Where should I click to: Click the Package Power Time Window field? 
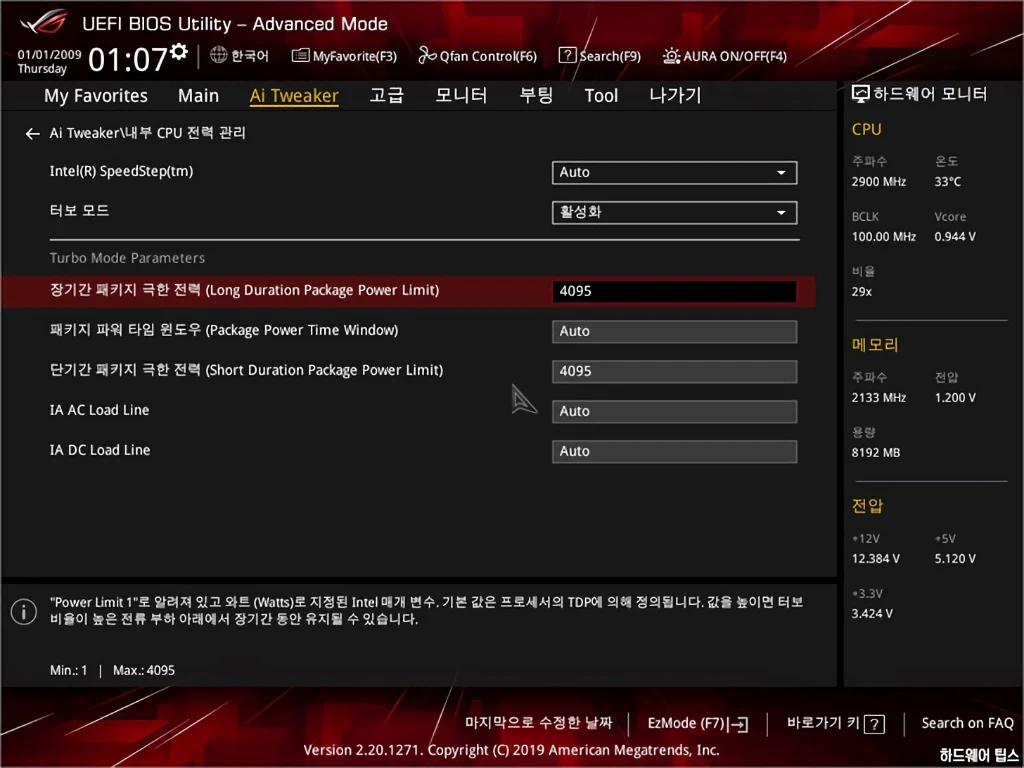[x=674, y=331]
